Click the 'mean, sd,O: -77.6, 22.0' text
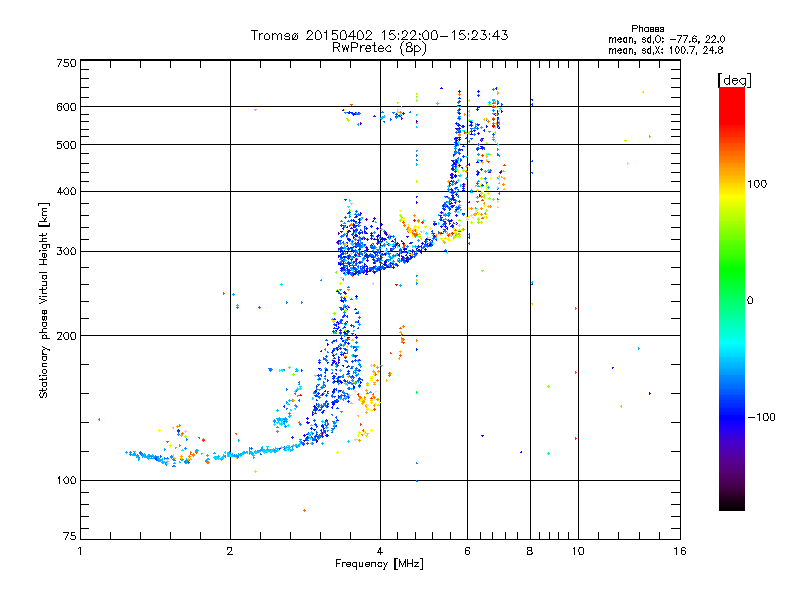The image size is (800, 600). (666, 39)
